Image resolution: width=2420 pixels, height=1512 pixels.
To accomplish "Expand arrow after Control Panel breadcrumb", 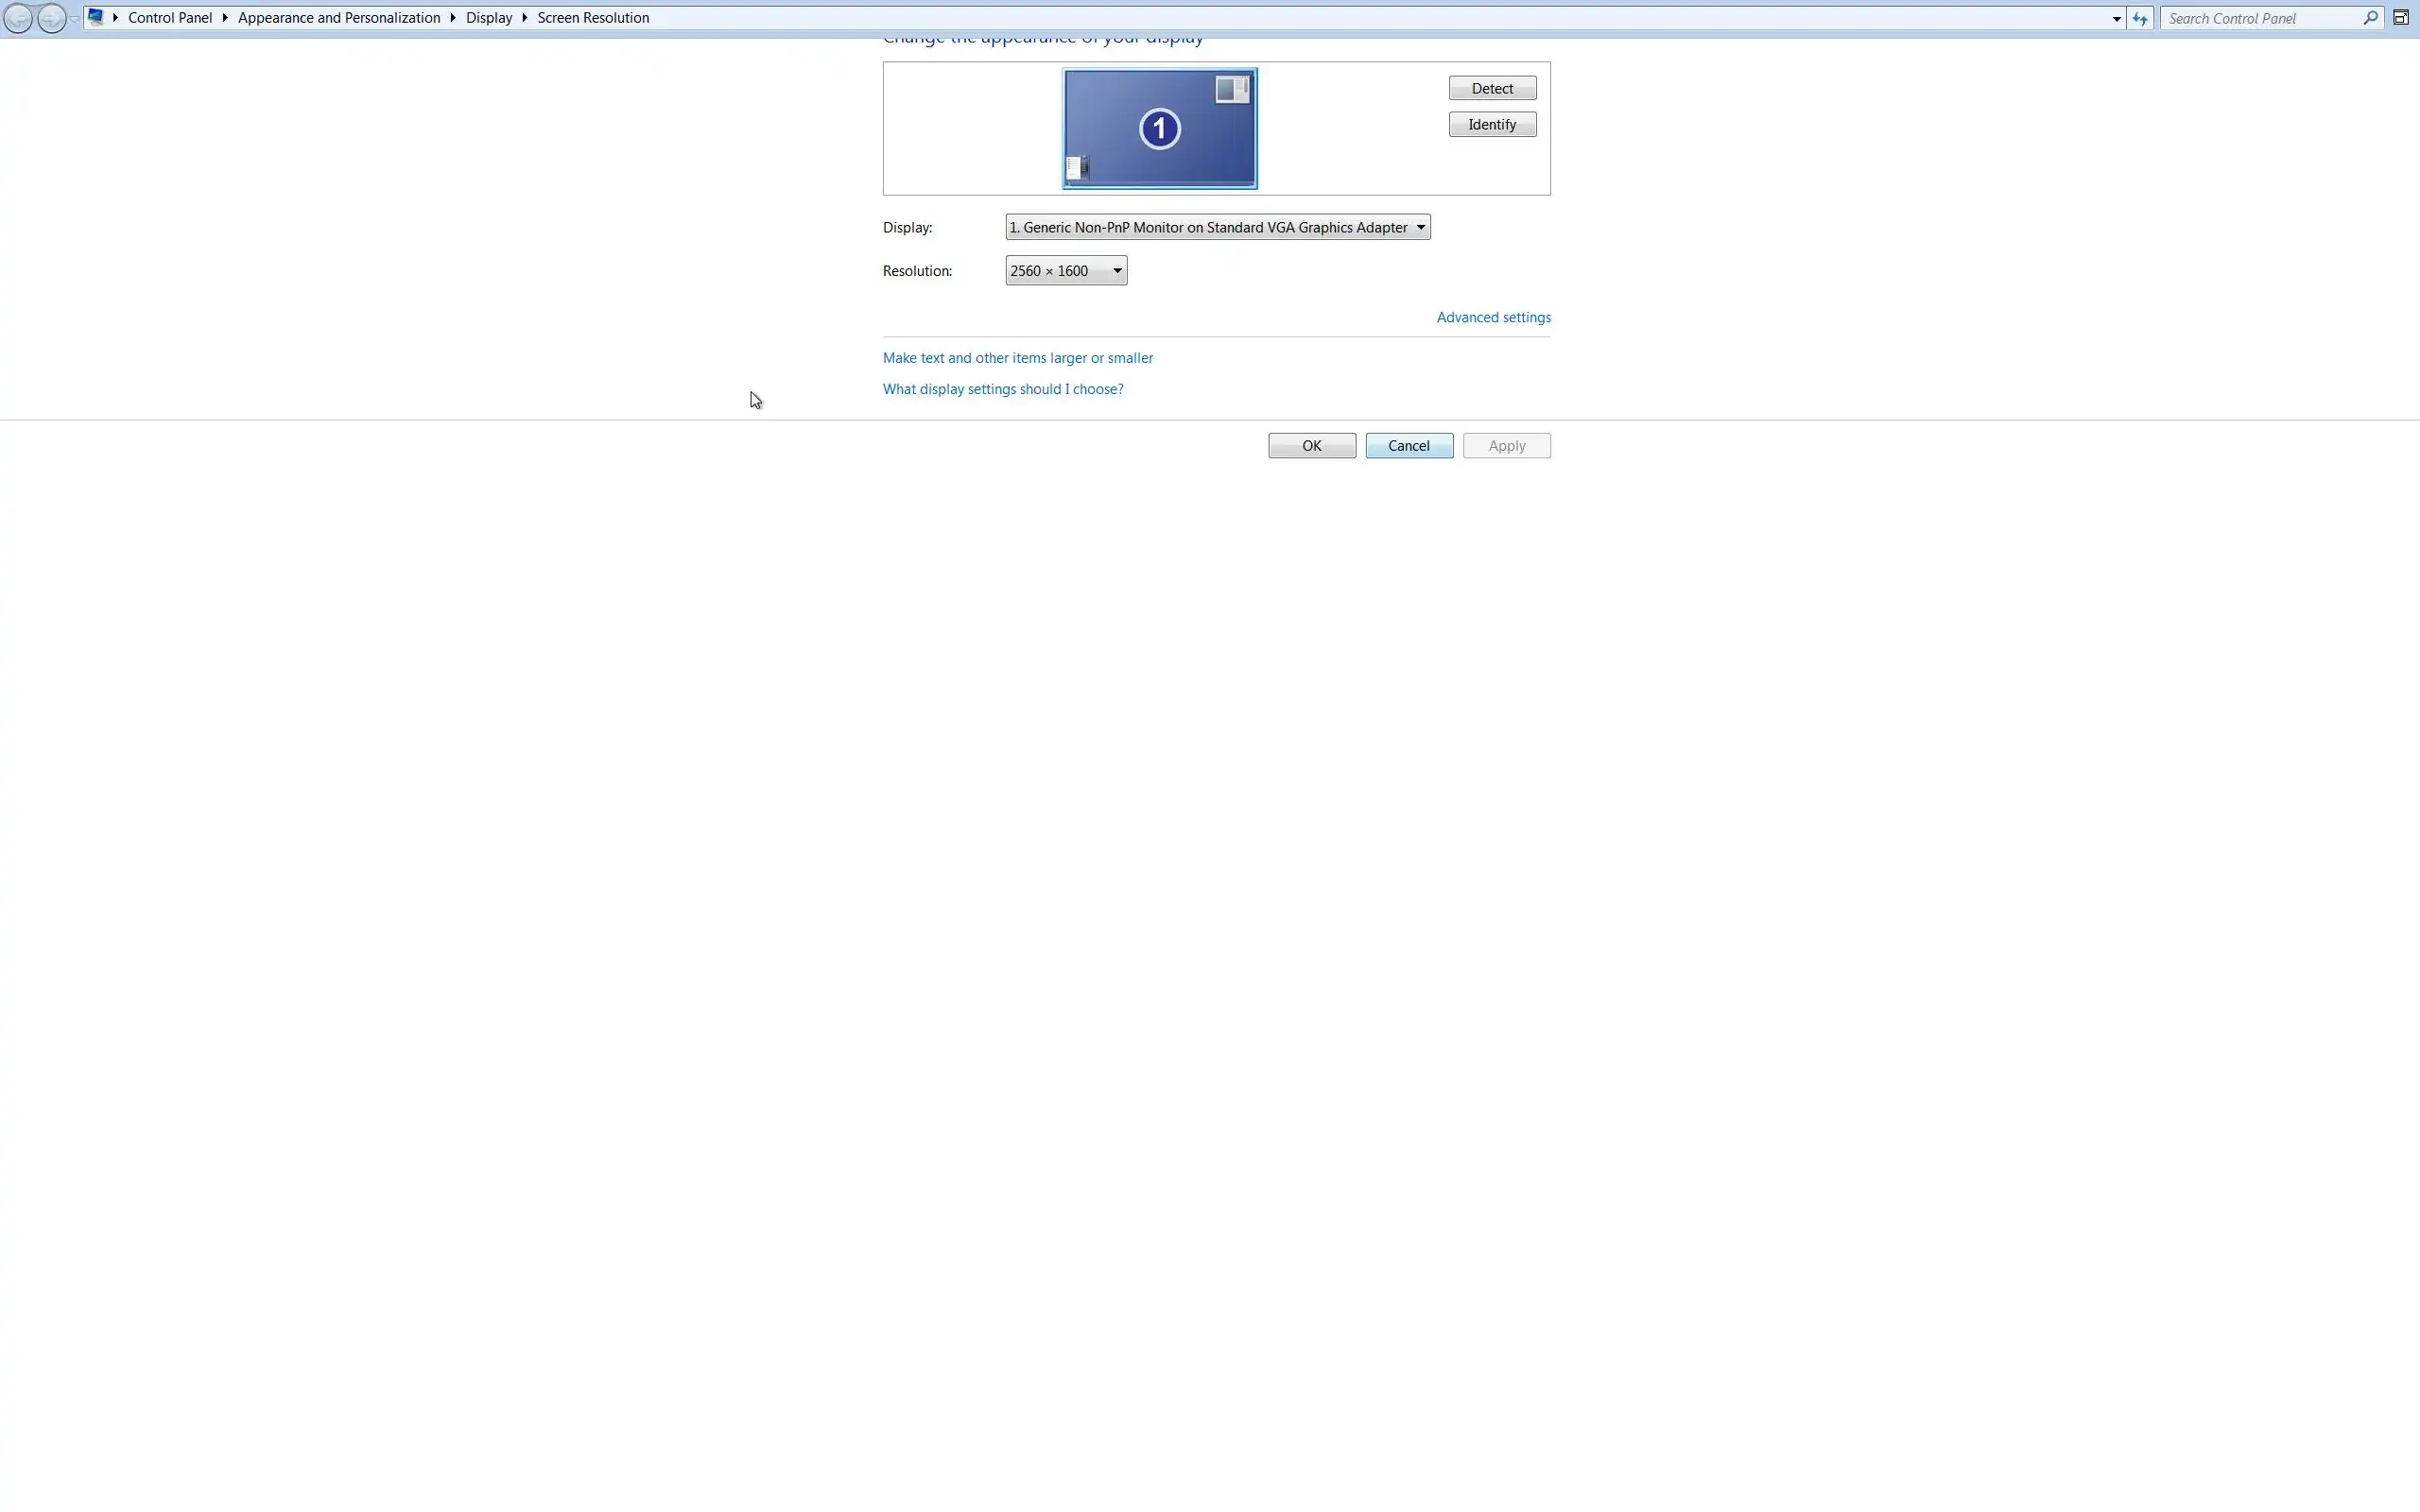I will tap(225, 18).
